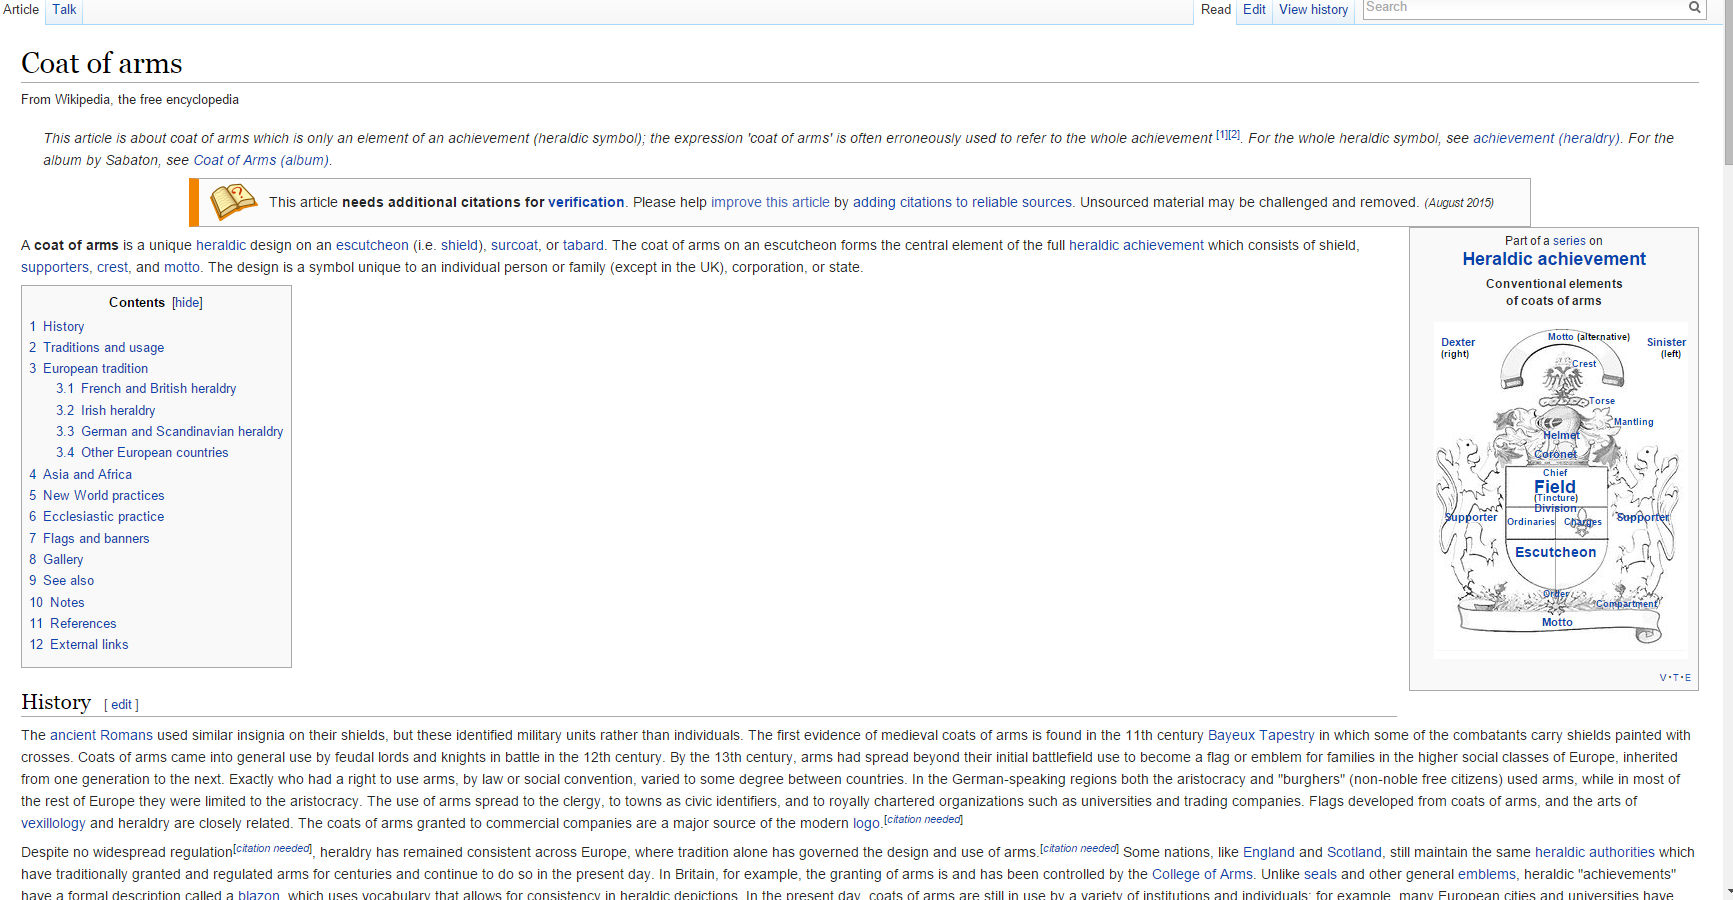The image size is (1733, 900).
Task: Follow the Coat of Arms (album) link
Action: [260, 161]
